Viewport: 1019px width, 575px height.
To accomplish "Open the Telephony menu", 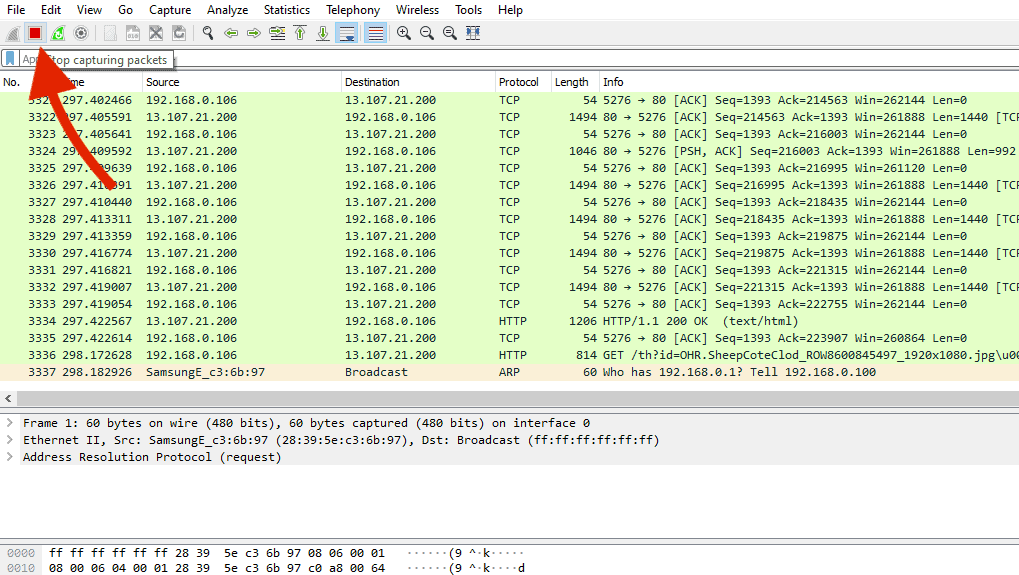I will pos(353,10).
